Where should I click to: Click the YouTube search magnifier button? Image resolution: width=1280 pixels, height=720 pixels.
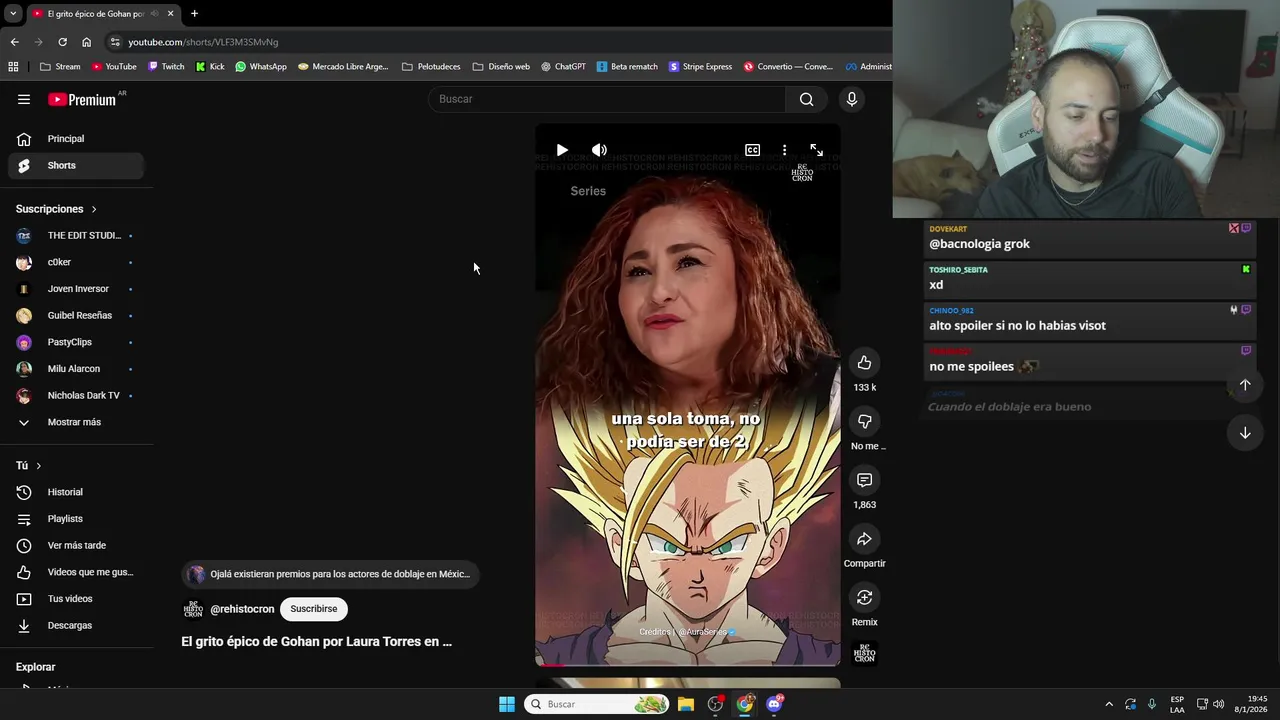[x=806, y=99]
